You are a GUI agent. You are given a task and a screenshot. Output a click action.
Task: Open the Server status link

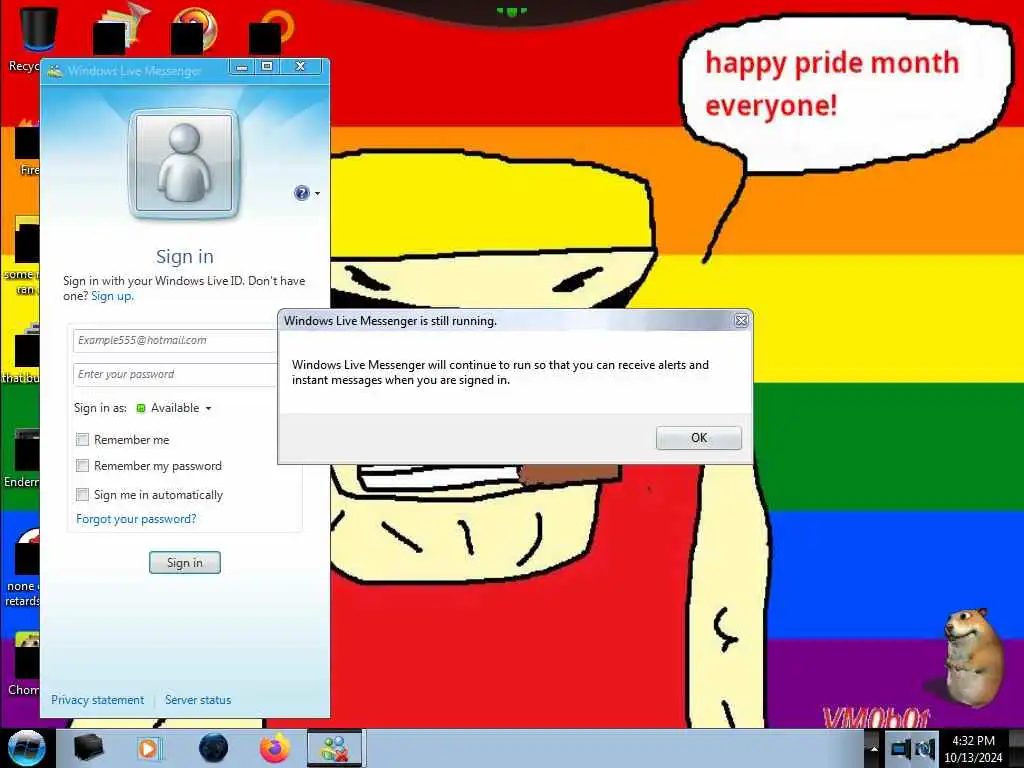click(x=198, y=699)
